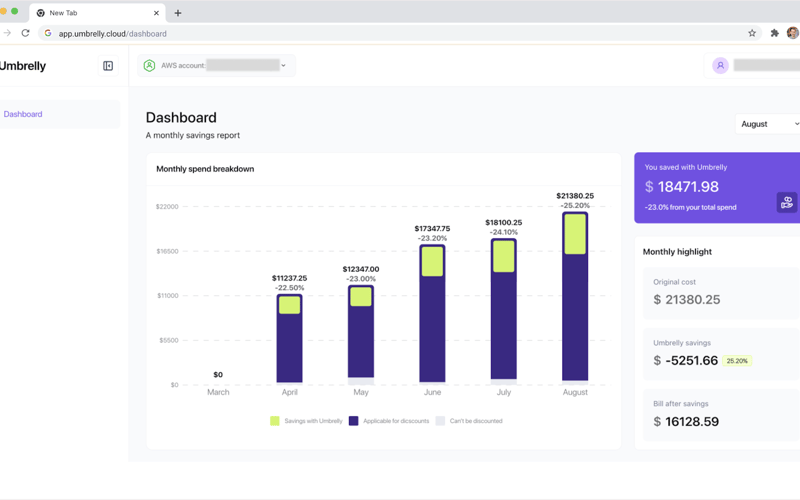Click the Savings with Umbrelly legend swatch

(274, 421)
